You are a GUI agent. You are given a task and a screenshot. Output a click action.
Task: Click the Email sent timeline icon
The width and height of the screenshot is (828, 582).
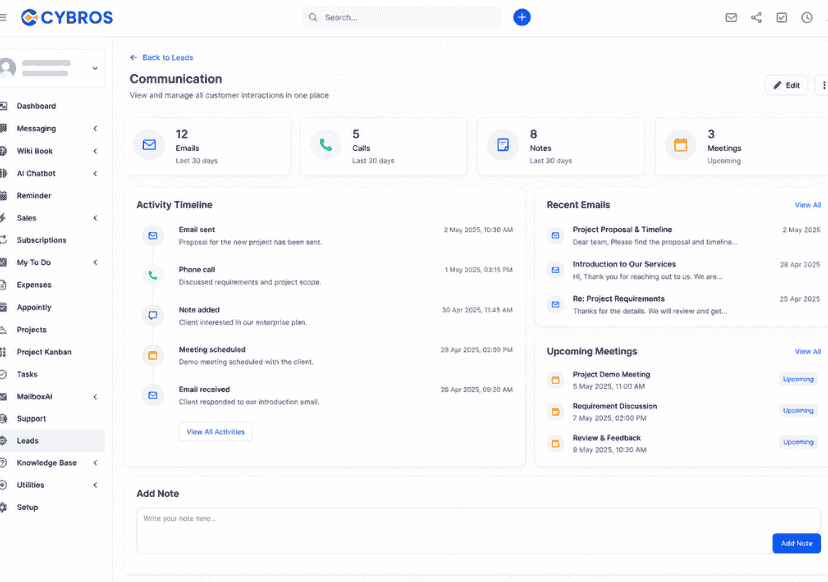[153, 236]
